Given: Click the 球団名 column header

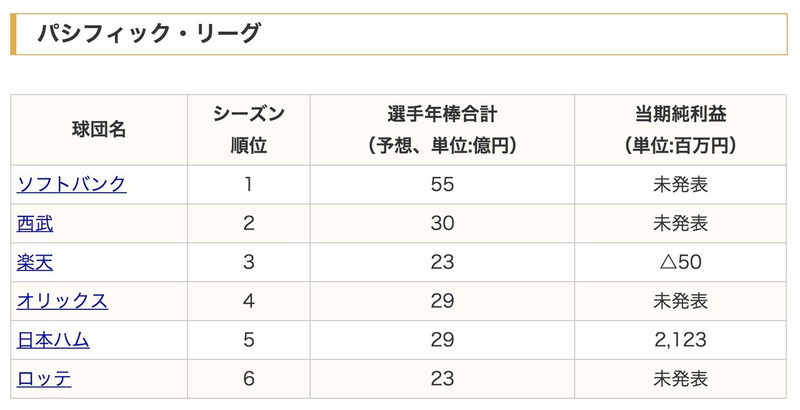Looking at the screenshot, I should click(x=99, y=130).
